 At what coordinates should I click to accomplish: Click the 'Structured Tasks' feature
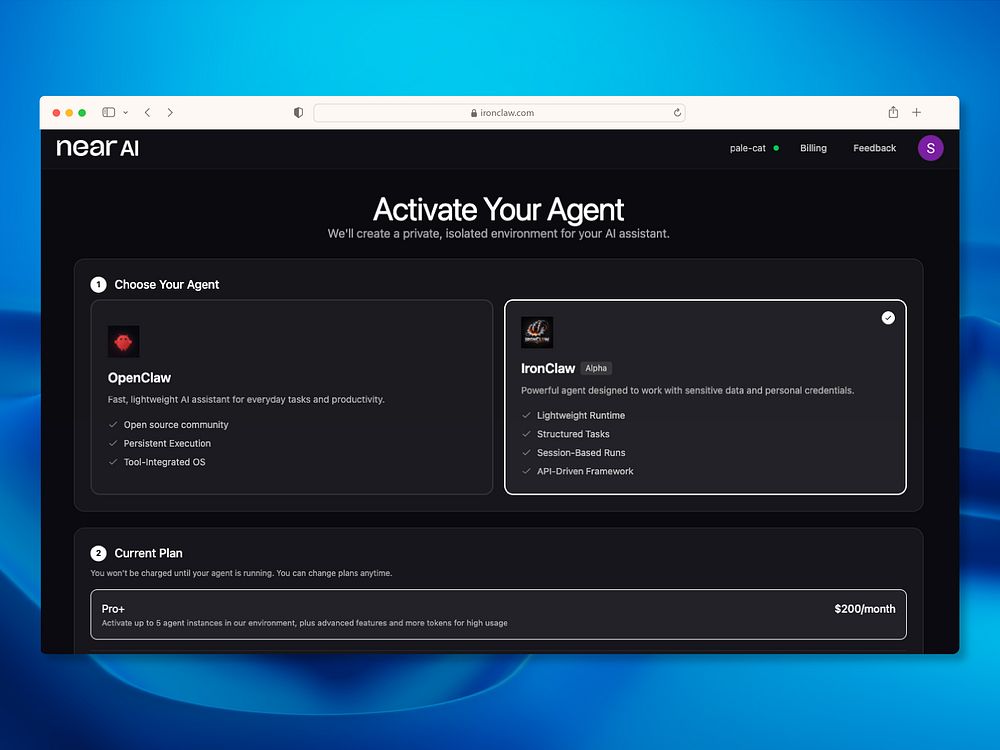pyautogui.click(x=573, y=434)
